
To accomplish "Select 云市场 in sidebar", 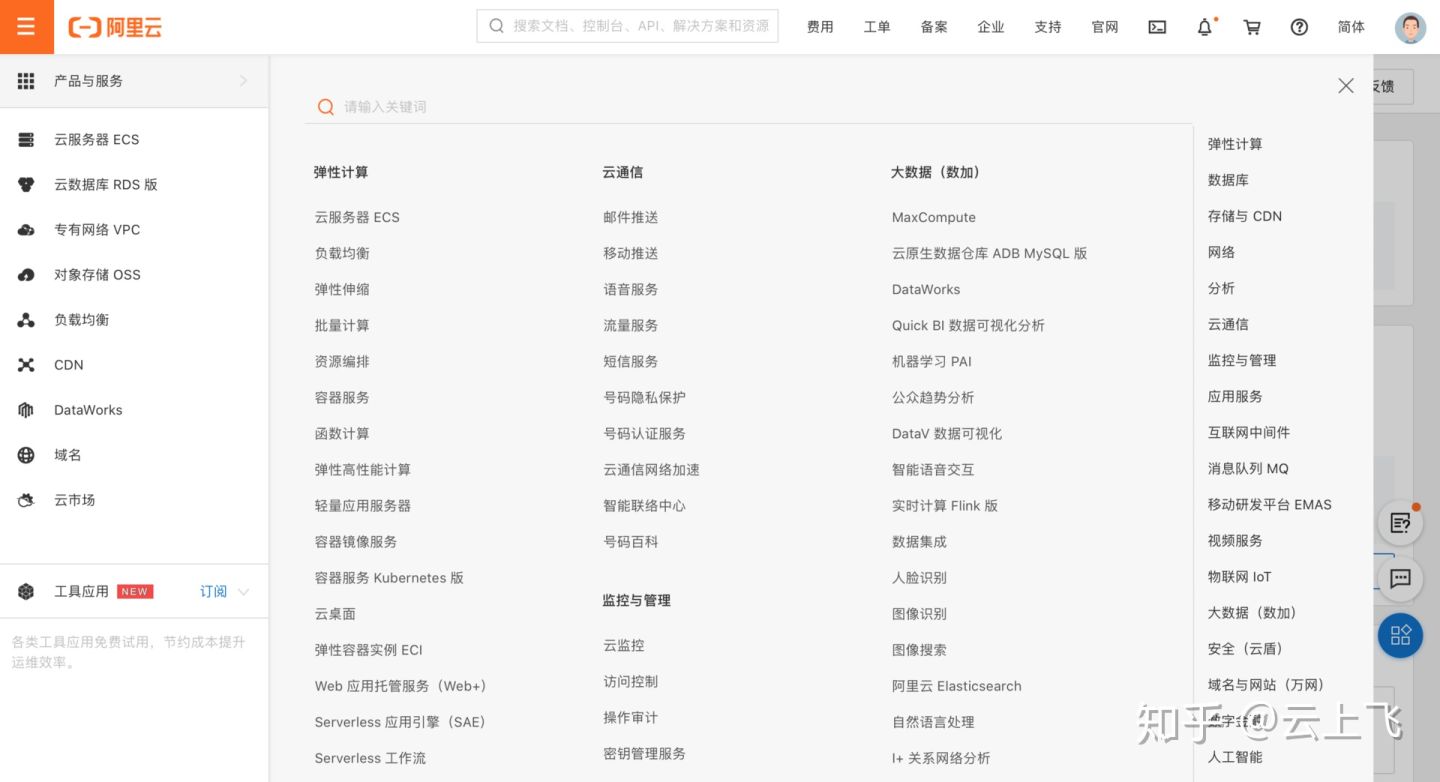I will tap(75, 500).
